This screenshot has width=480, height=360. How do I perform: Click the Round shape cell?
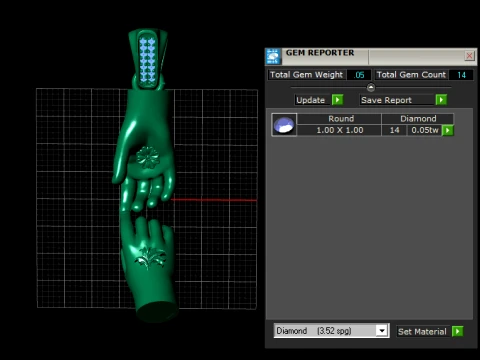[x=339, y=119]
